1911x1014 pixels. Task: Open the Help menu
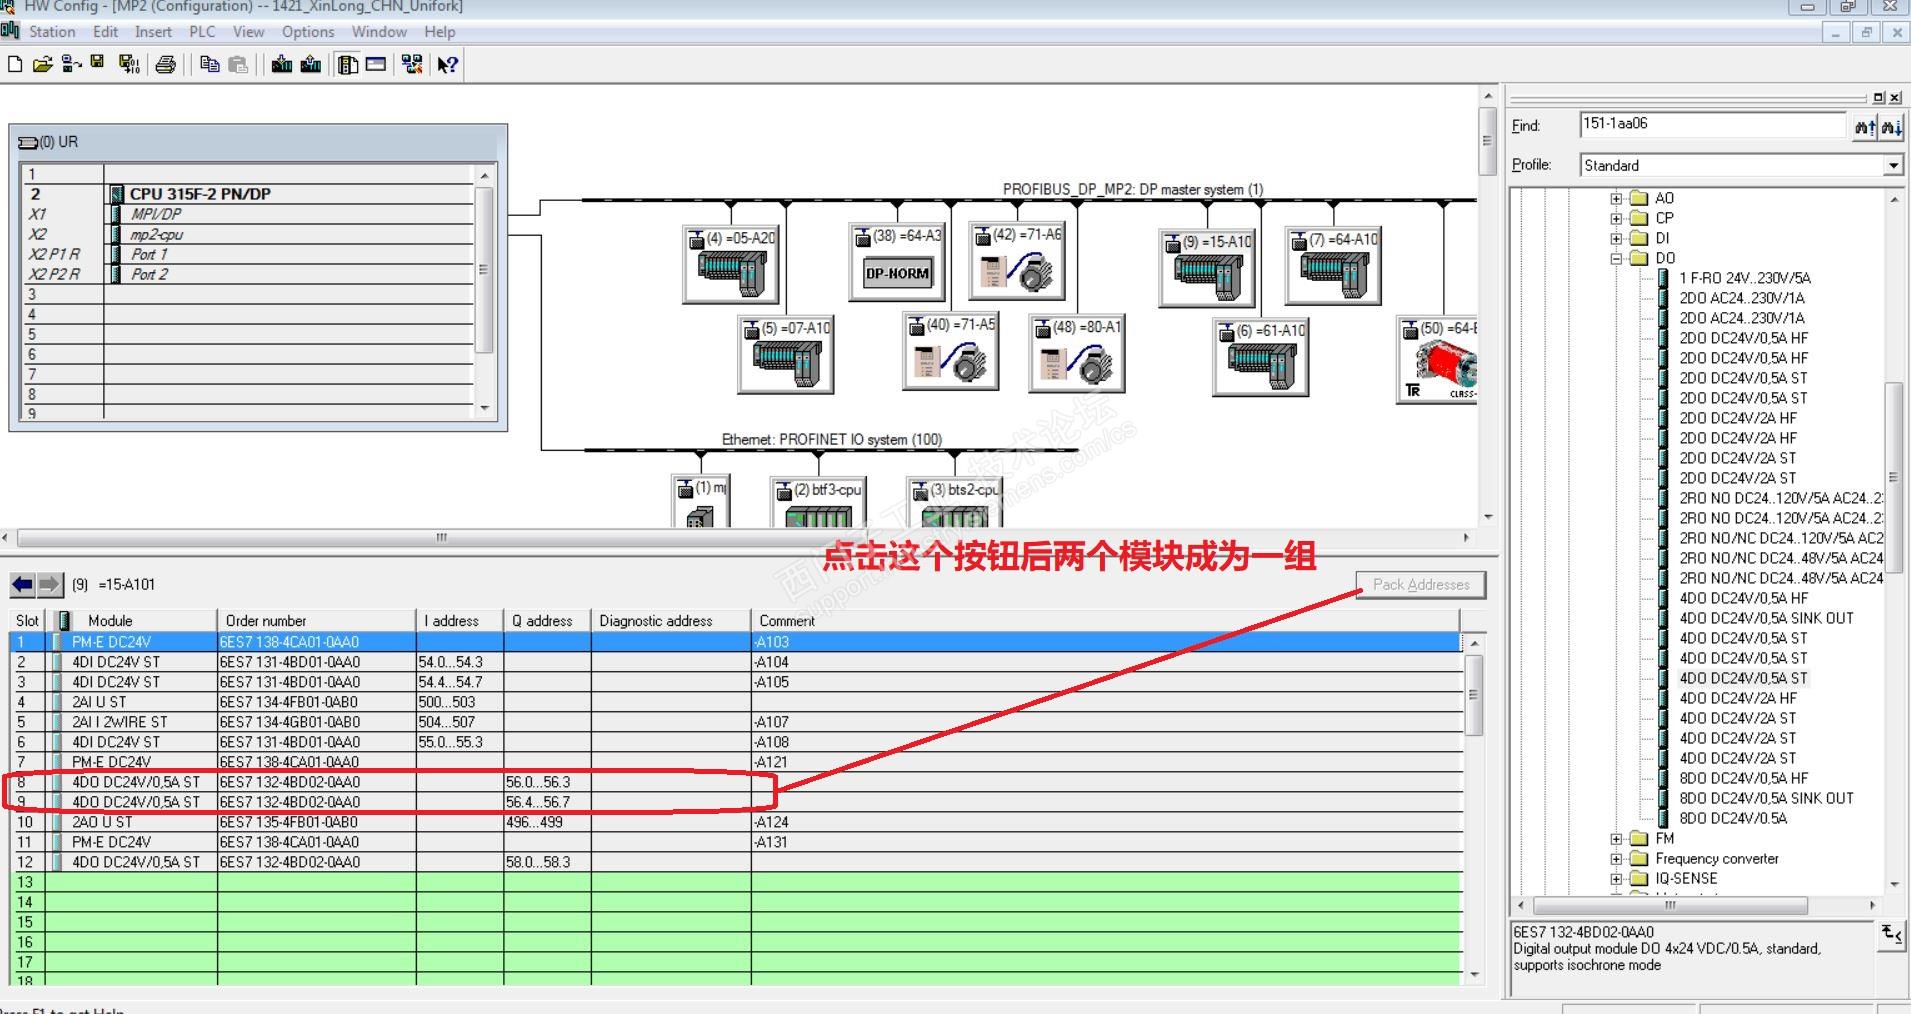(x=439, y=32)
